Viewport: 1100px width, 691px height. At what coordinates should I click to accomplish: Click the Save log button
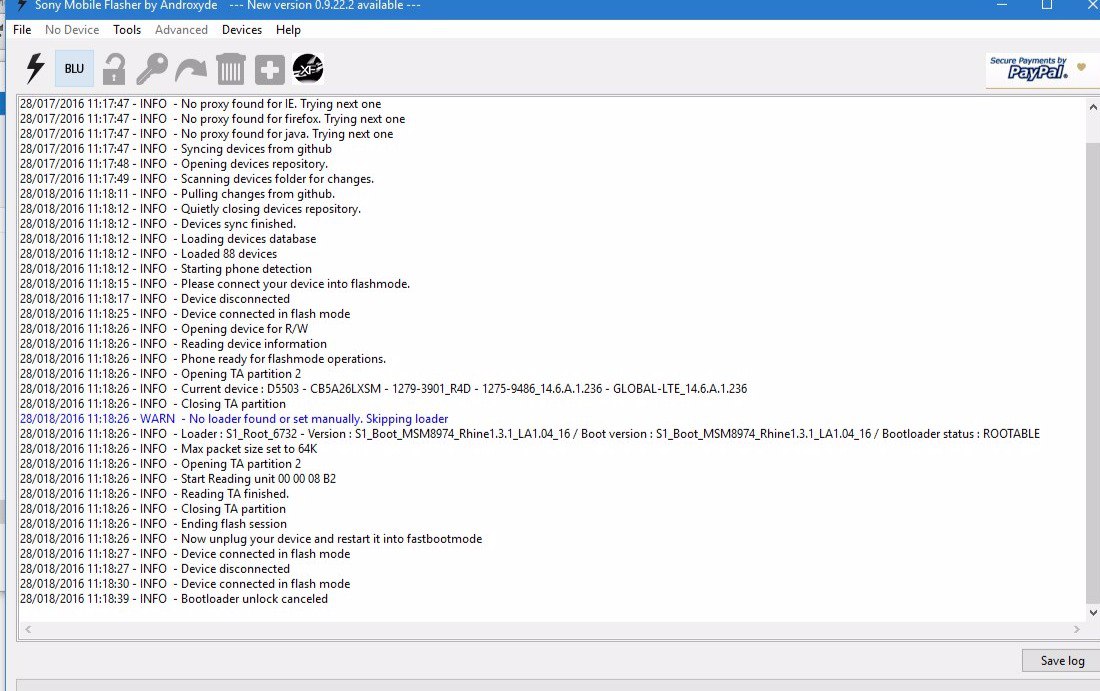(1061, 660)
